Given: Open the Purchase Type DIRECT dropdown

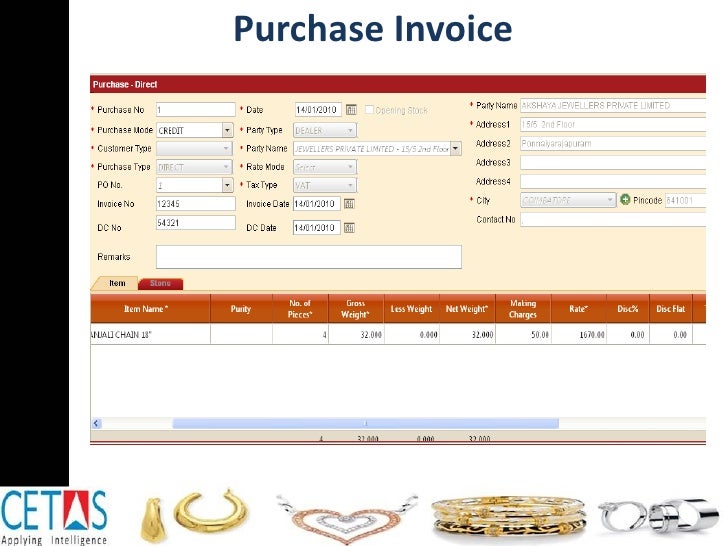Looking at the screenshot, I should [x=194, y=167].
